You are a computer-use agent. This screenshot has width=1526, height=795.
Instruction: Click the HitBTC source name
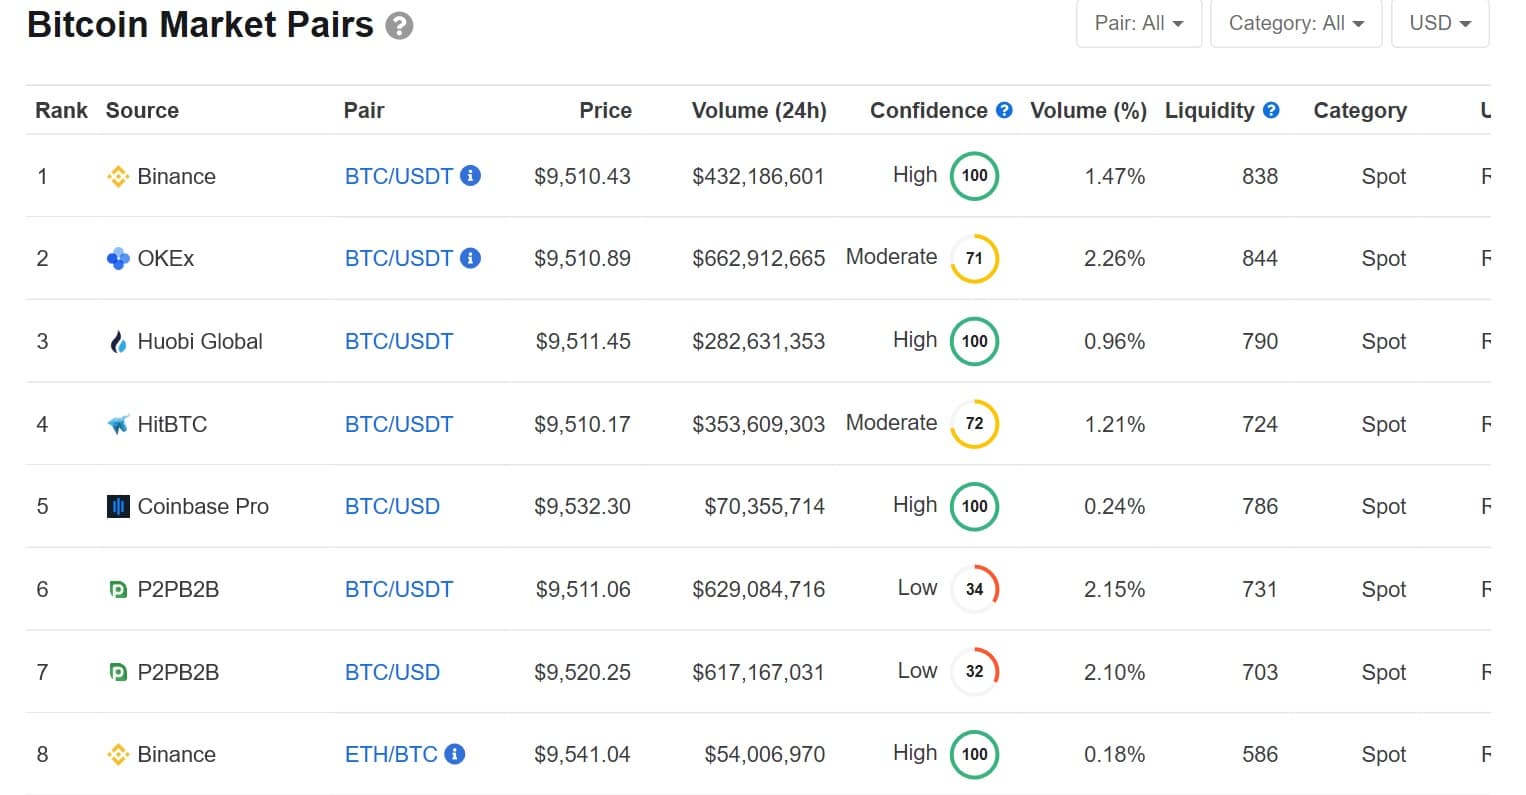172,424
